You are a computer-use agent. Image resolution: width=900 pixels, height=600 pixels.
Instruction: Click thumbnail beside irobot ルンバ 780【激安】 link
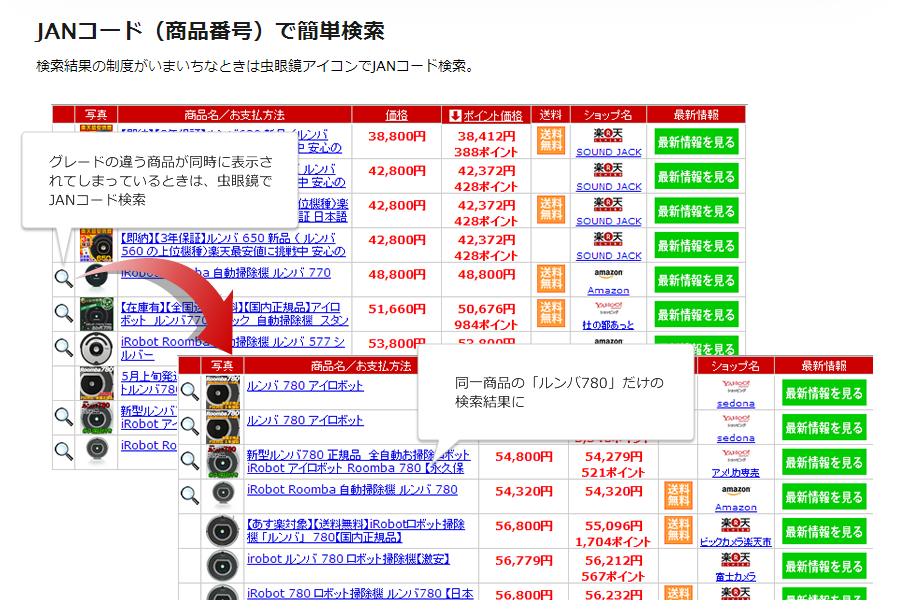coord(223,566)
